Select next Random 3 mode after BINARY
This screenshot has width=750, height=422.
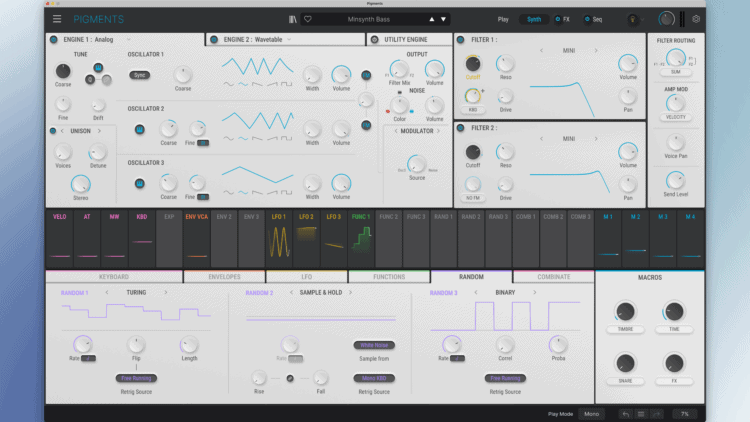click(535, 292)
